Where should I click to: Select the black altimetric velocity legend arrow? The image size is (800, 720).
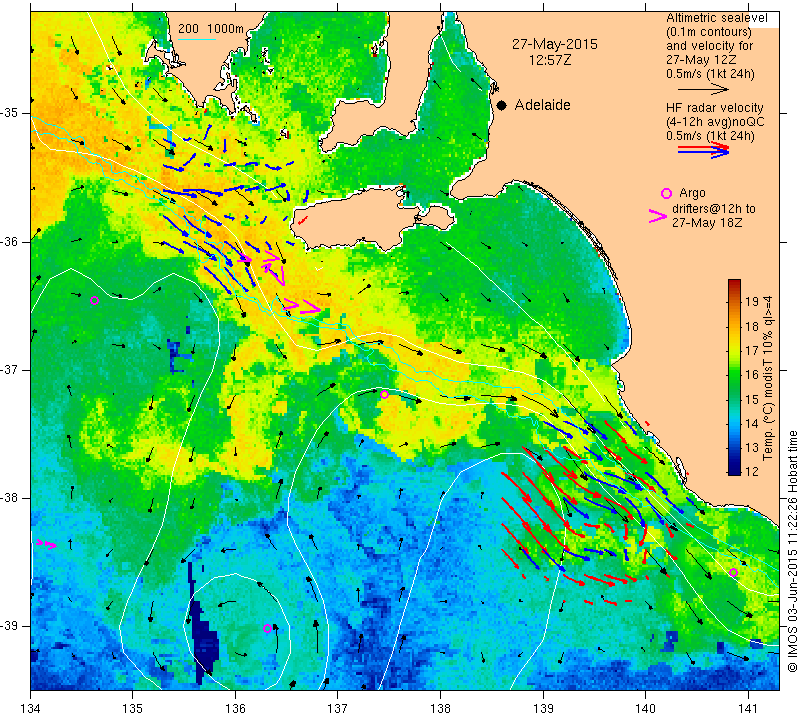point(704,89)
